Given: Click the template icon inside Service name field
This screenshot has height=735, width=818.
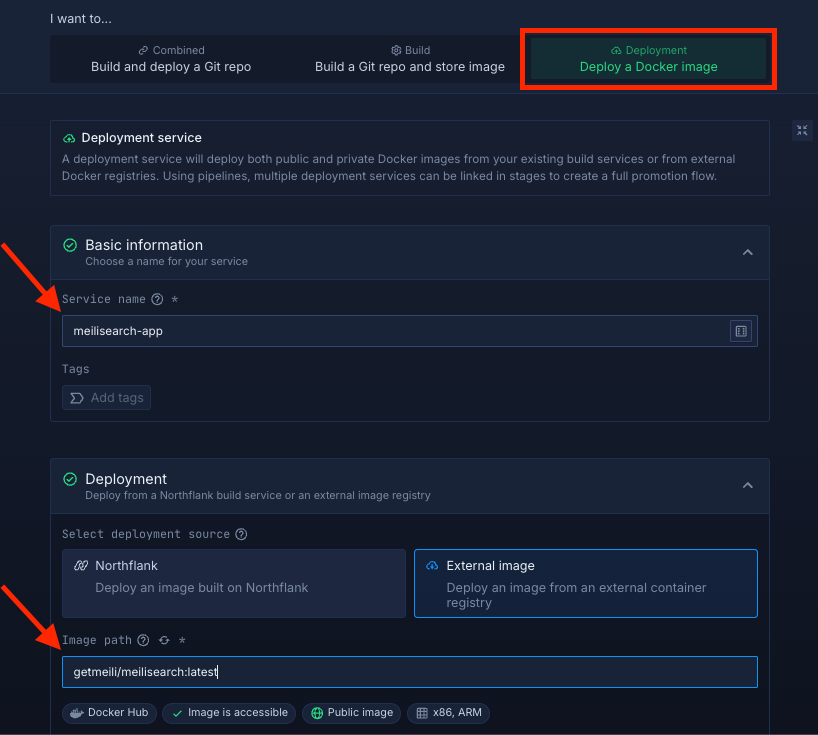Looking at the screenshot, I should (740, 331).
